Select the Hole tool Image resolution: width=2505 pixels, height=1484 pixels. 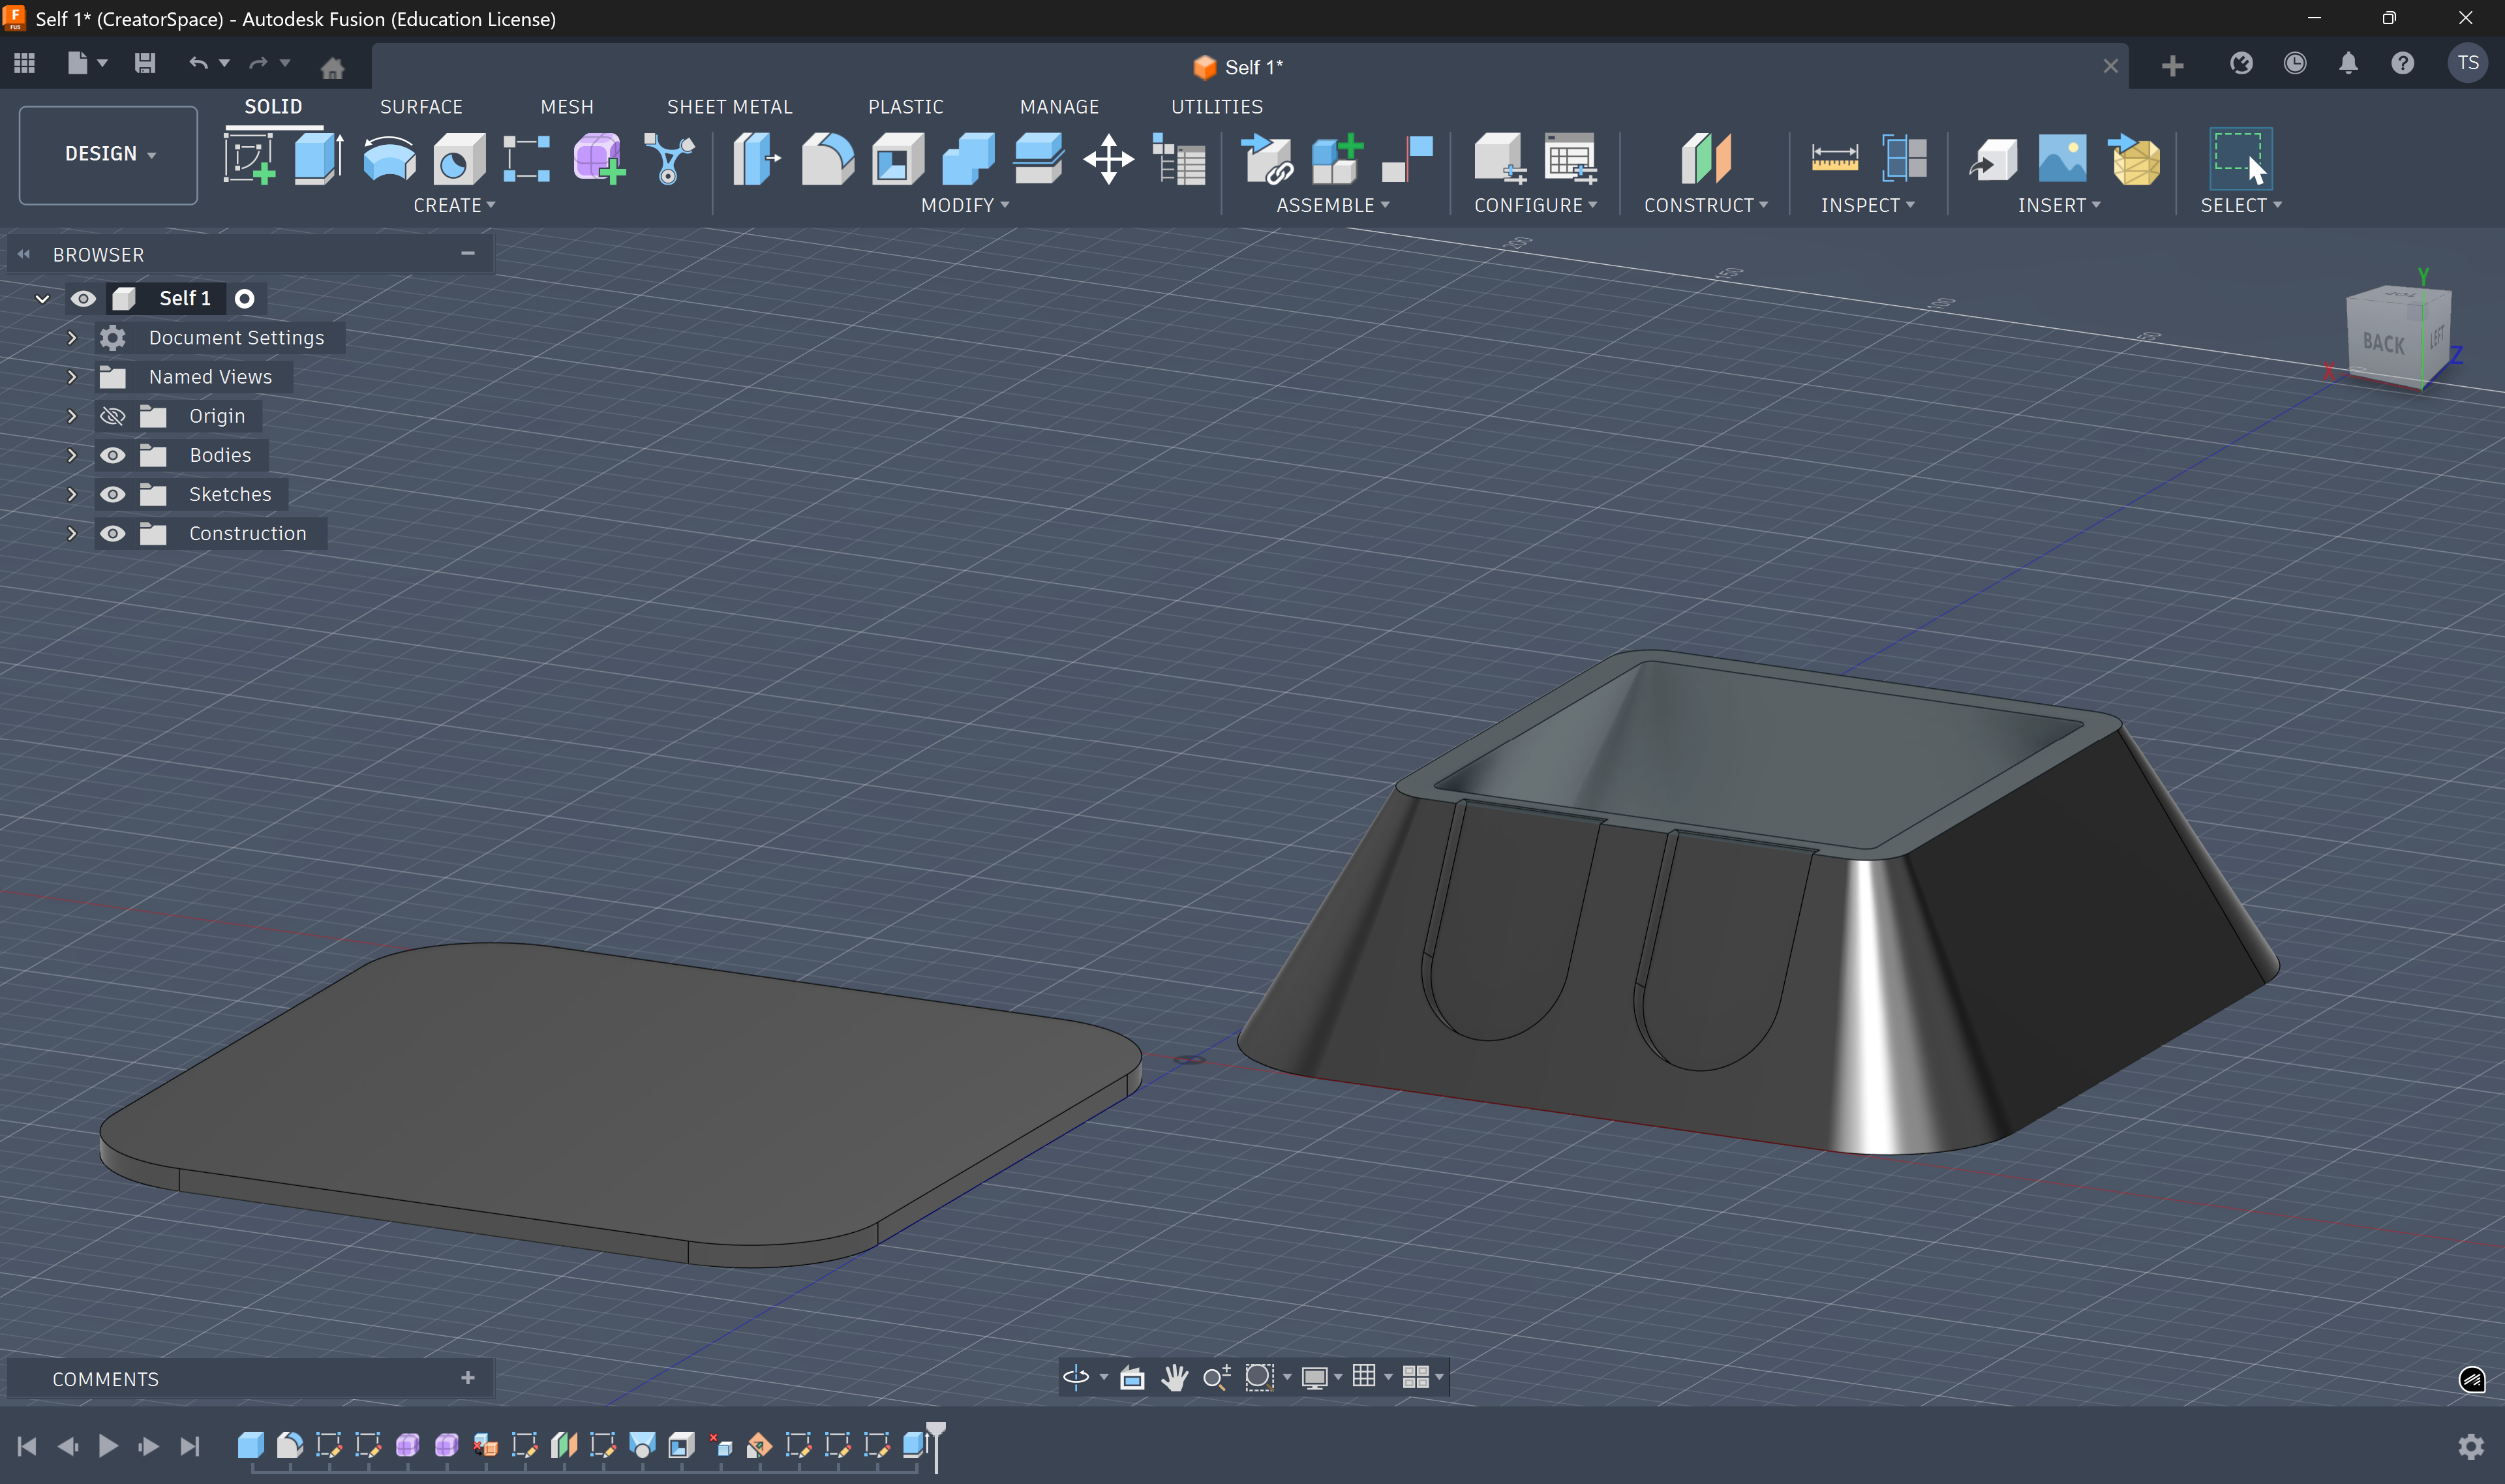click(459, 158)
